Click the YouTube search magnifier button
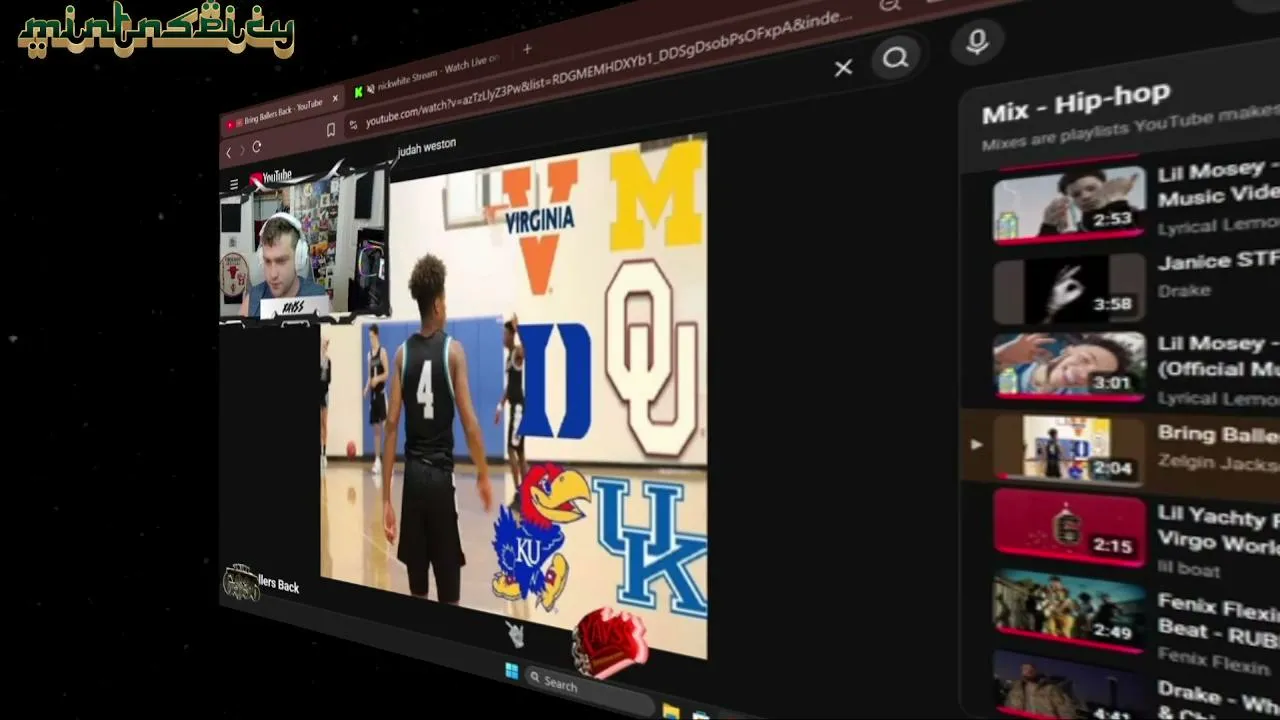Screen dimensions: 1280x720 896,58
